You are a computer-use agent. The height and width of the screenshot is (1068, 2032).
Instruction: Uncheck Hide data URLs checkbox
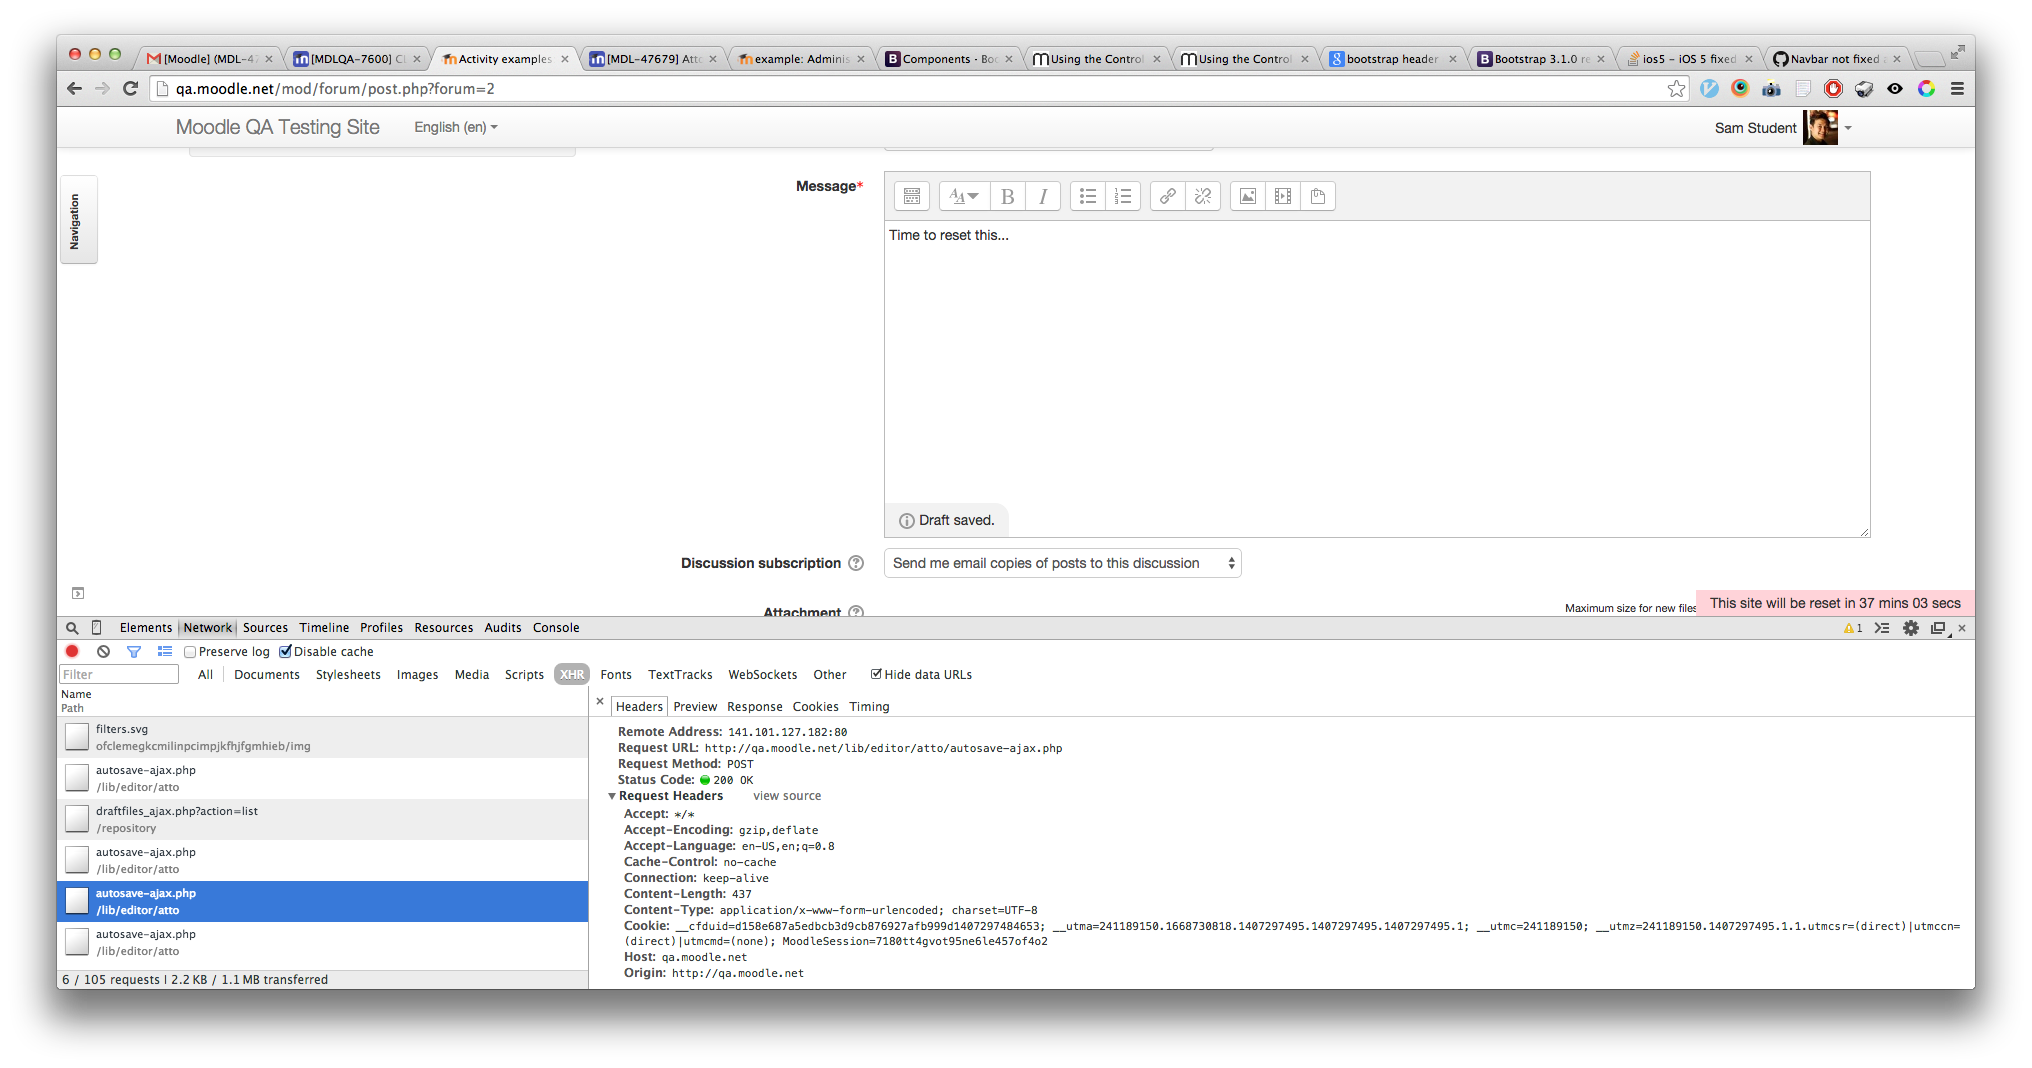pos(876,674)
